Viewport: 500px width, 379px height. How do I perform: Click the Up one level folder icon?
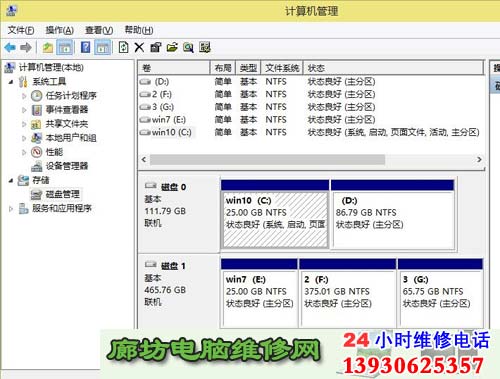point(48,48)
